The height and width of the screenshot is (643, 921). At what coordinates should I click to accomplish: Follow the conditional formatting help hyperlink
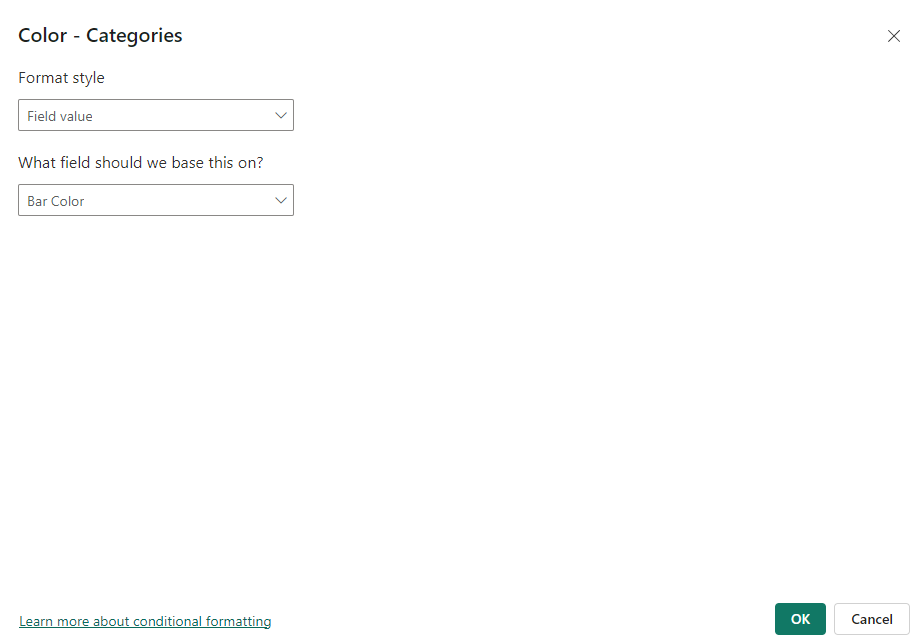145,621
